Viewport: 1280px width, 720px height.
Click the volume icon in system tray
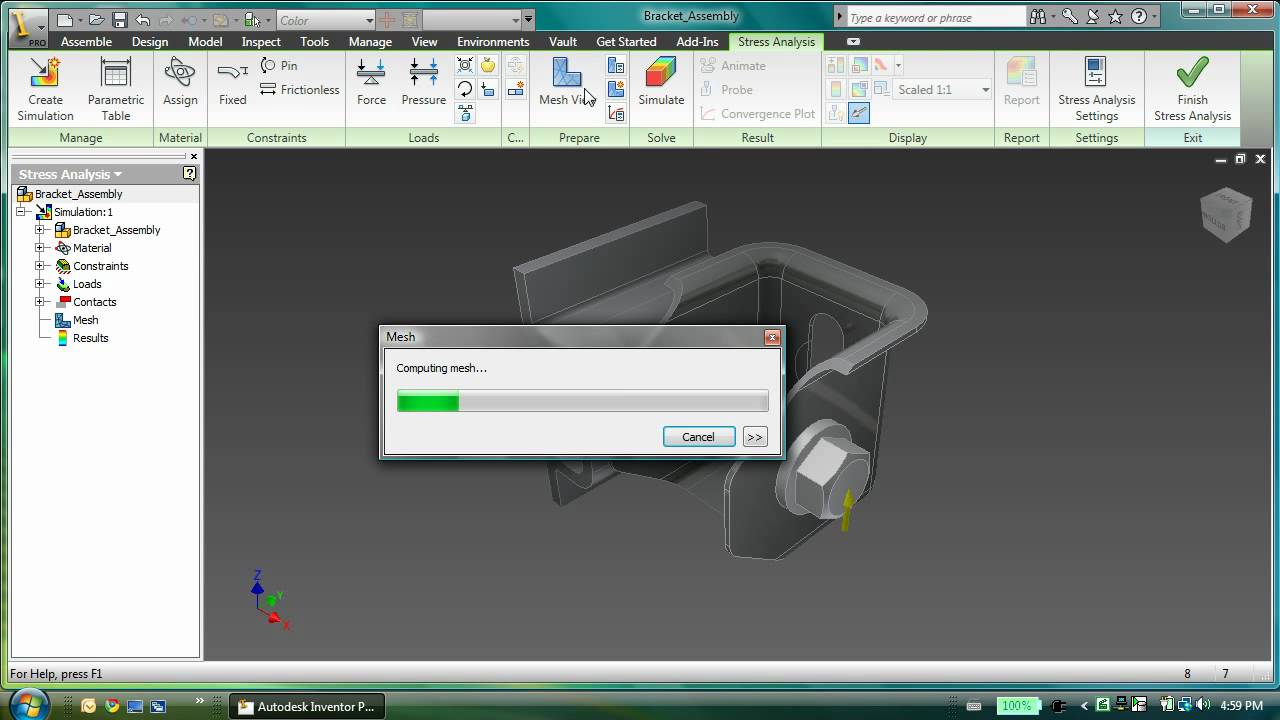click(1202, 705)
